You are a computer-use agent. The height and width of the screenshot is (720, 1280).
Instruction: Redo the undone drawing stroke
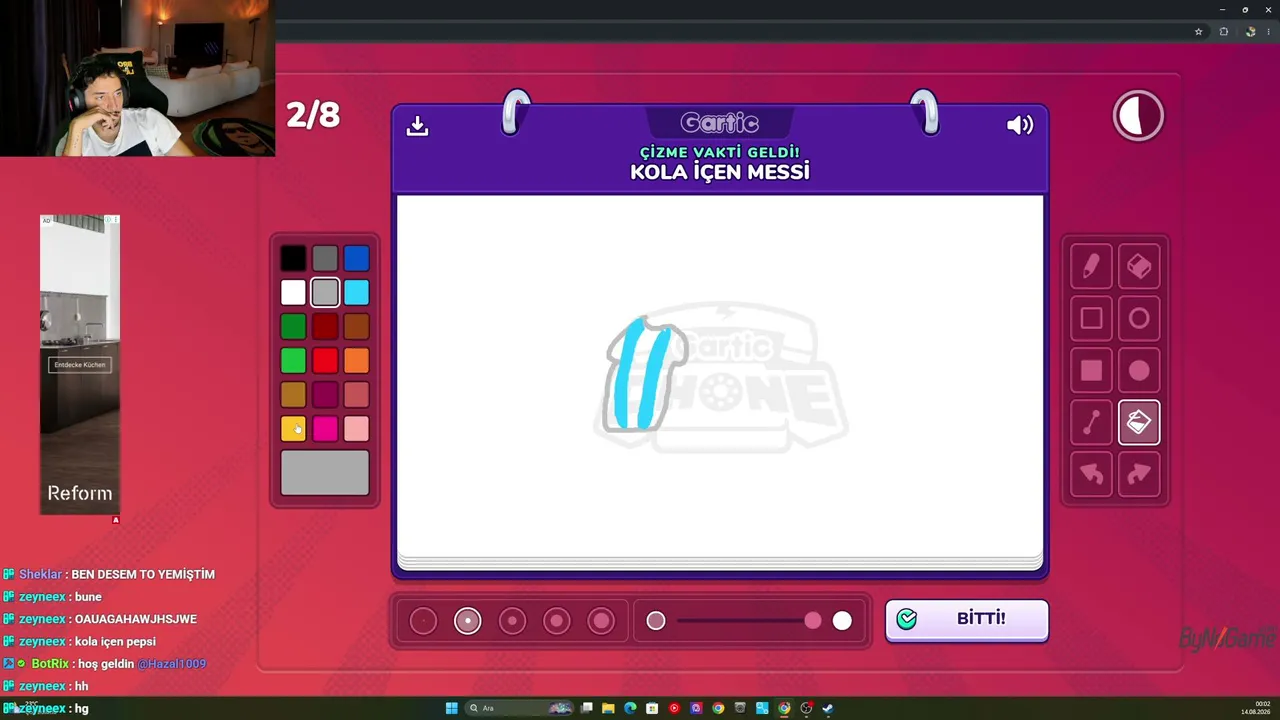coord(1139,474)
